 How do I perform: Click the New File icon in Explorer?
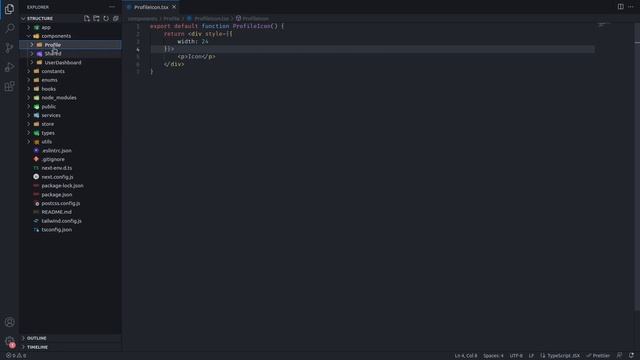coord(87,18)
